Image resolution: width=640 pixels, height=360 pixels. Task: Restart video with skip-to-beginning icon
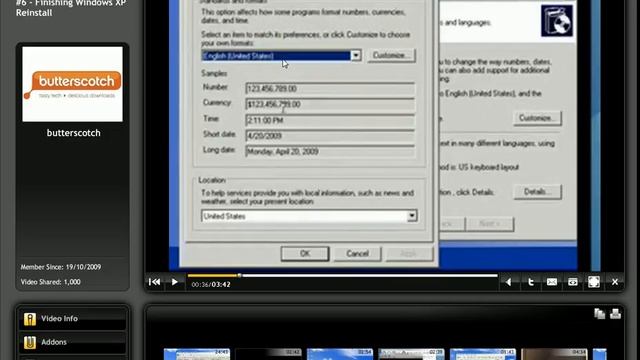point(154,282)
